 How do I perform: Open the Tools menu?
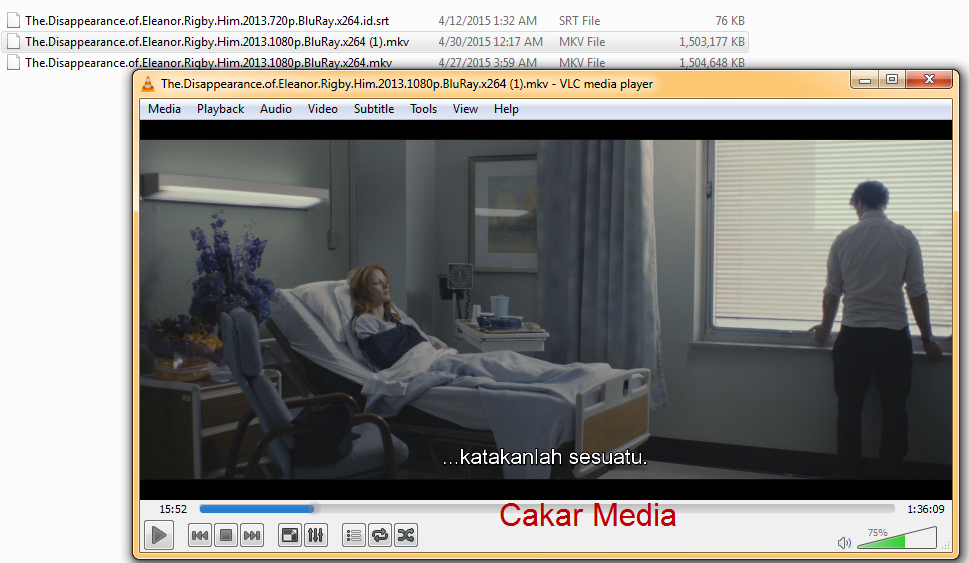click(x=423, y=109)
